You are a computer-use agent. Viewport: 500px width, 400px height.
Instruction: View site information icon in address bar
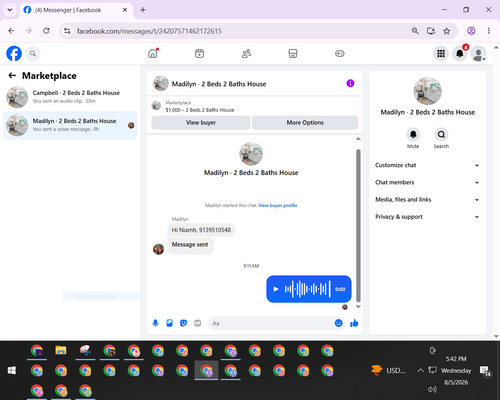pos(67,31)
